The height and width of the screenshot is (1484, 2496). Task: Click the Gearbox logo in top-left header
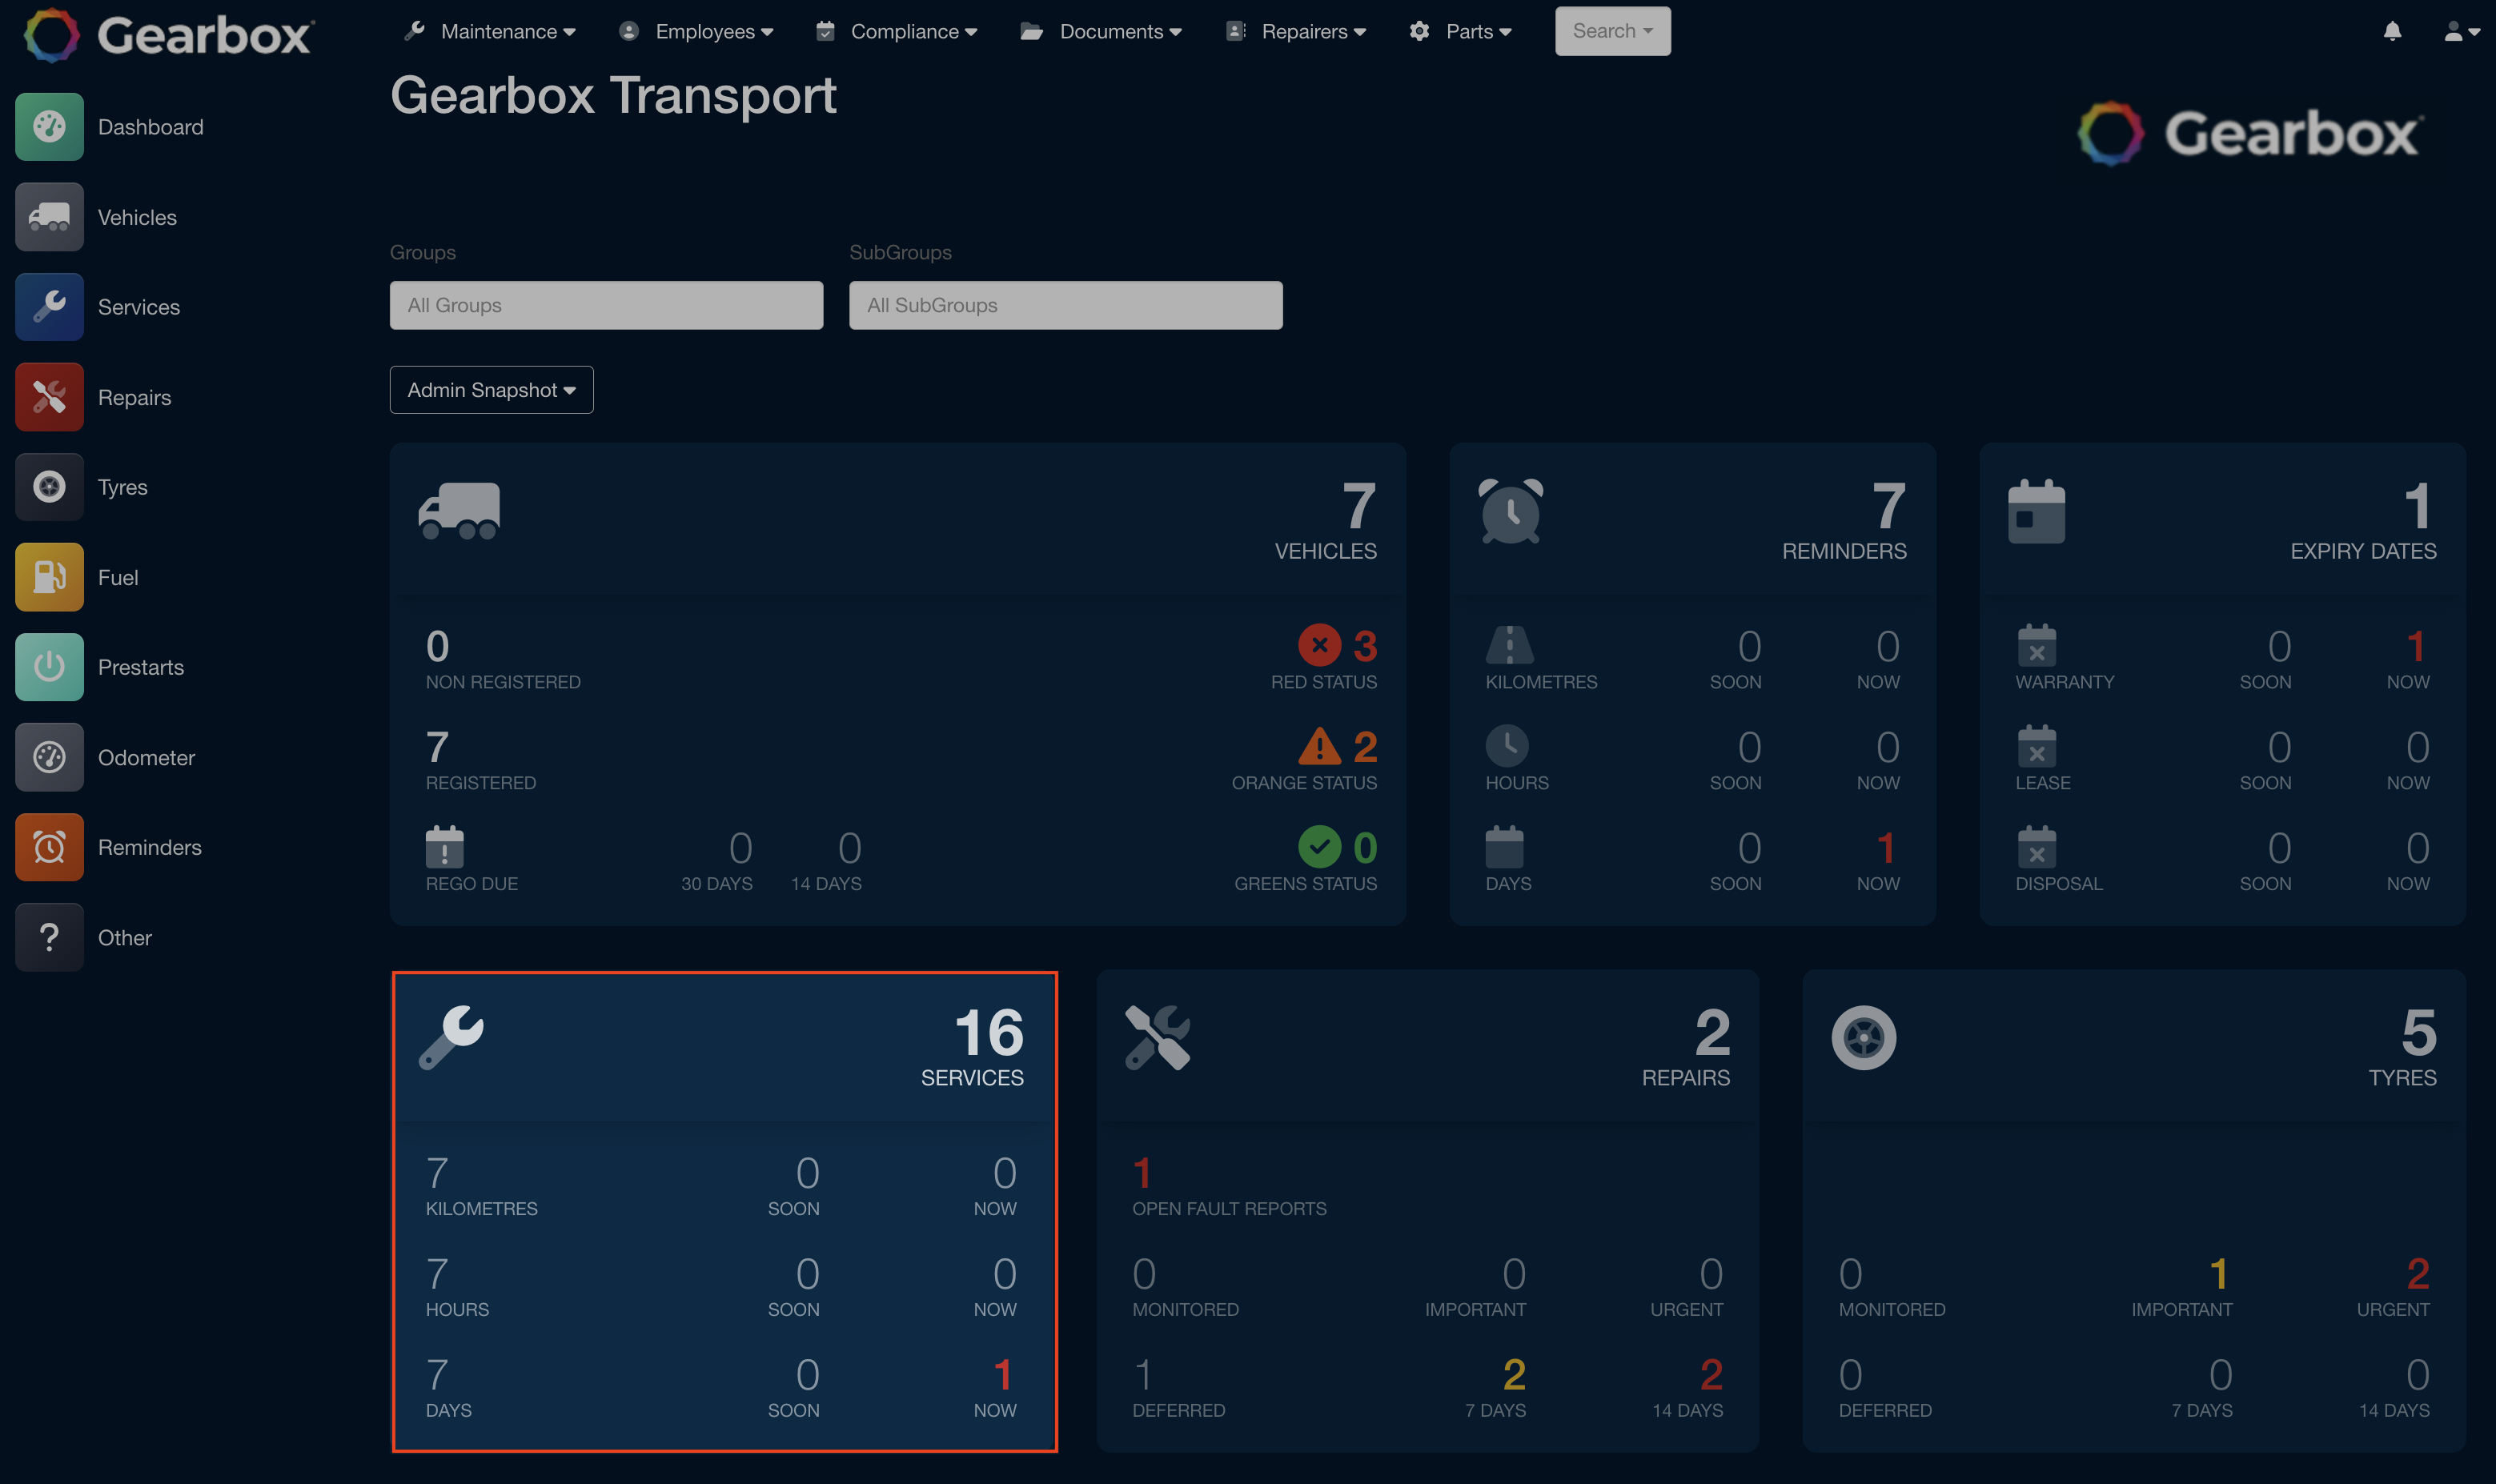pyautogui.click(x=167, y=35)
